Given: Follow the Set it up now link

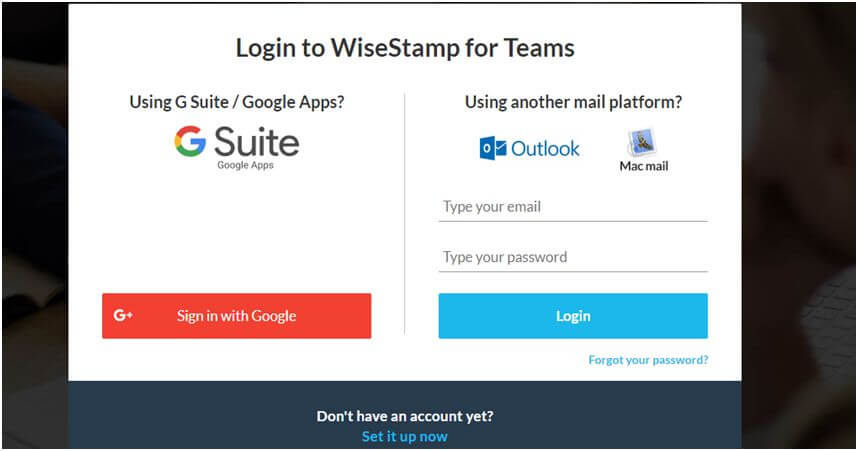Looking at the screenshot, I should [x=404, y=436].
